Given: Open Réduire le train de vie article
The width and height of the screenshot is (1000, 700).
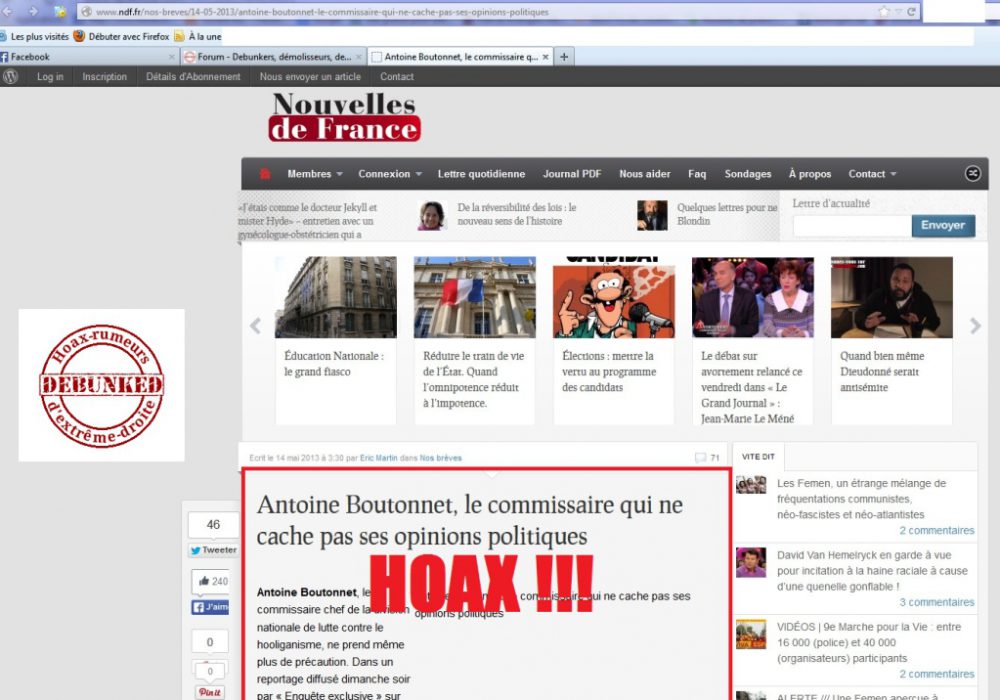Looking at the screenshot, I should click(x=473, y=379).
